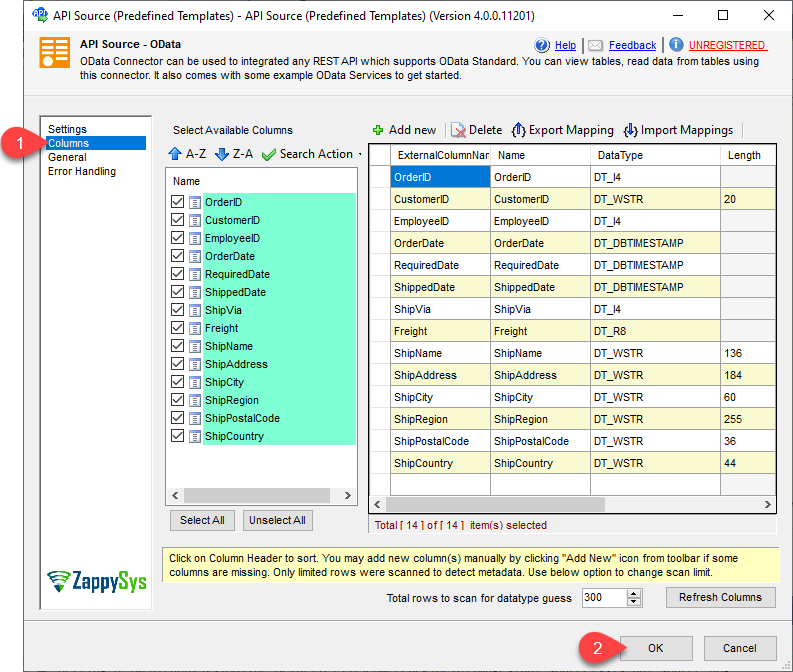Click mapping grid horizontal scrollbar thumb

tap(495, 505)
